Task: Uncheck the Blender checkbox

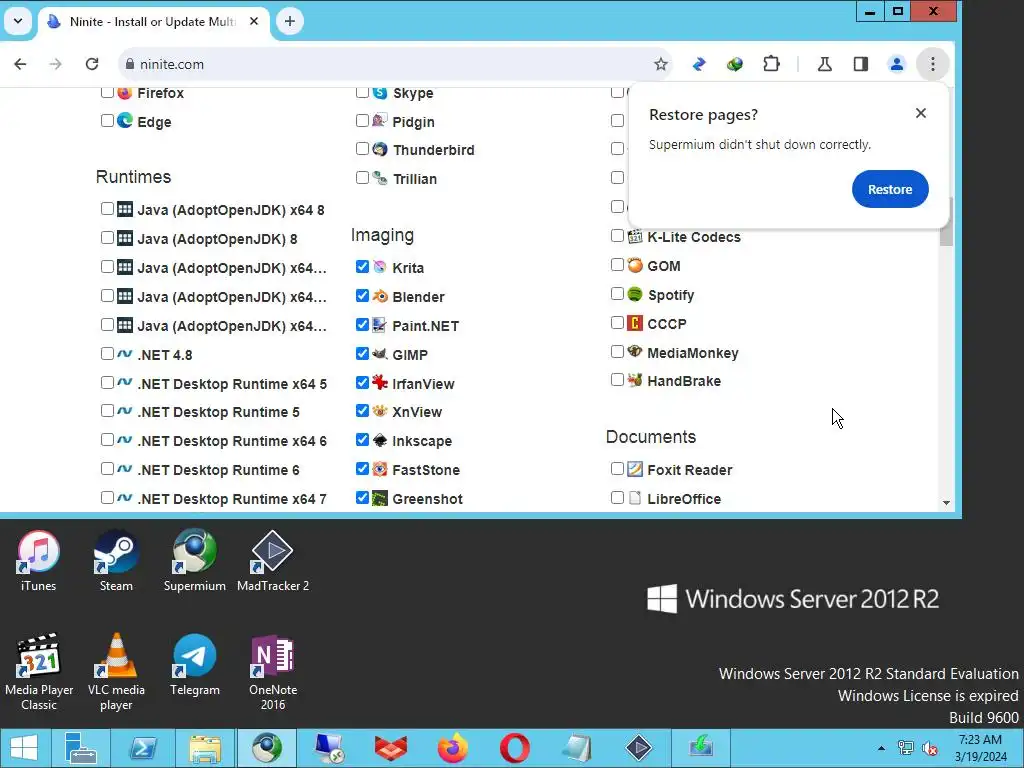Action: coord(362,296)
